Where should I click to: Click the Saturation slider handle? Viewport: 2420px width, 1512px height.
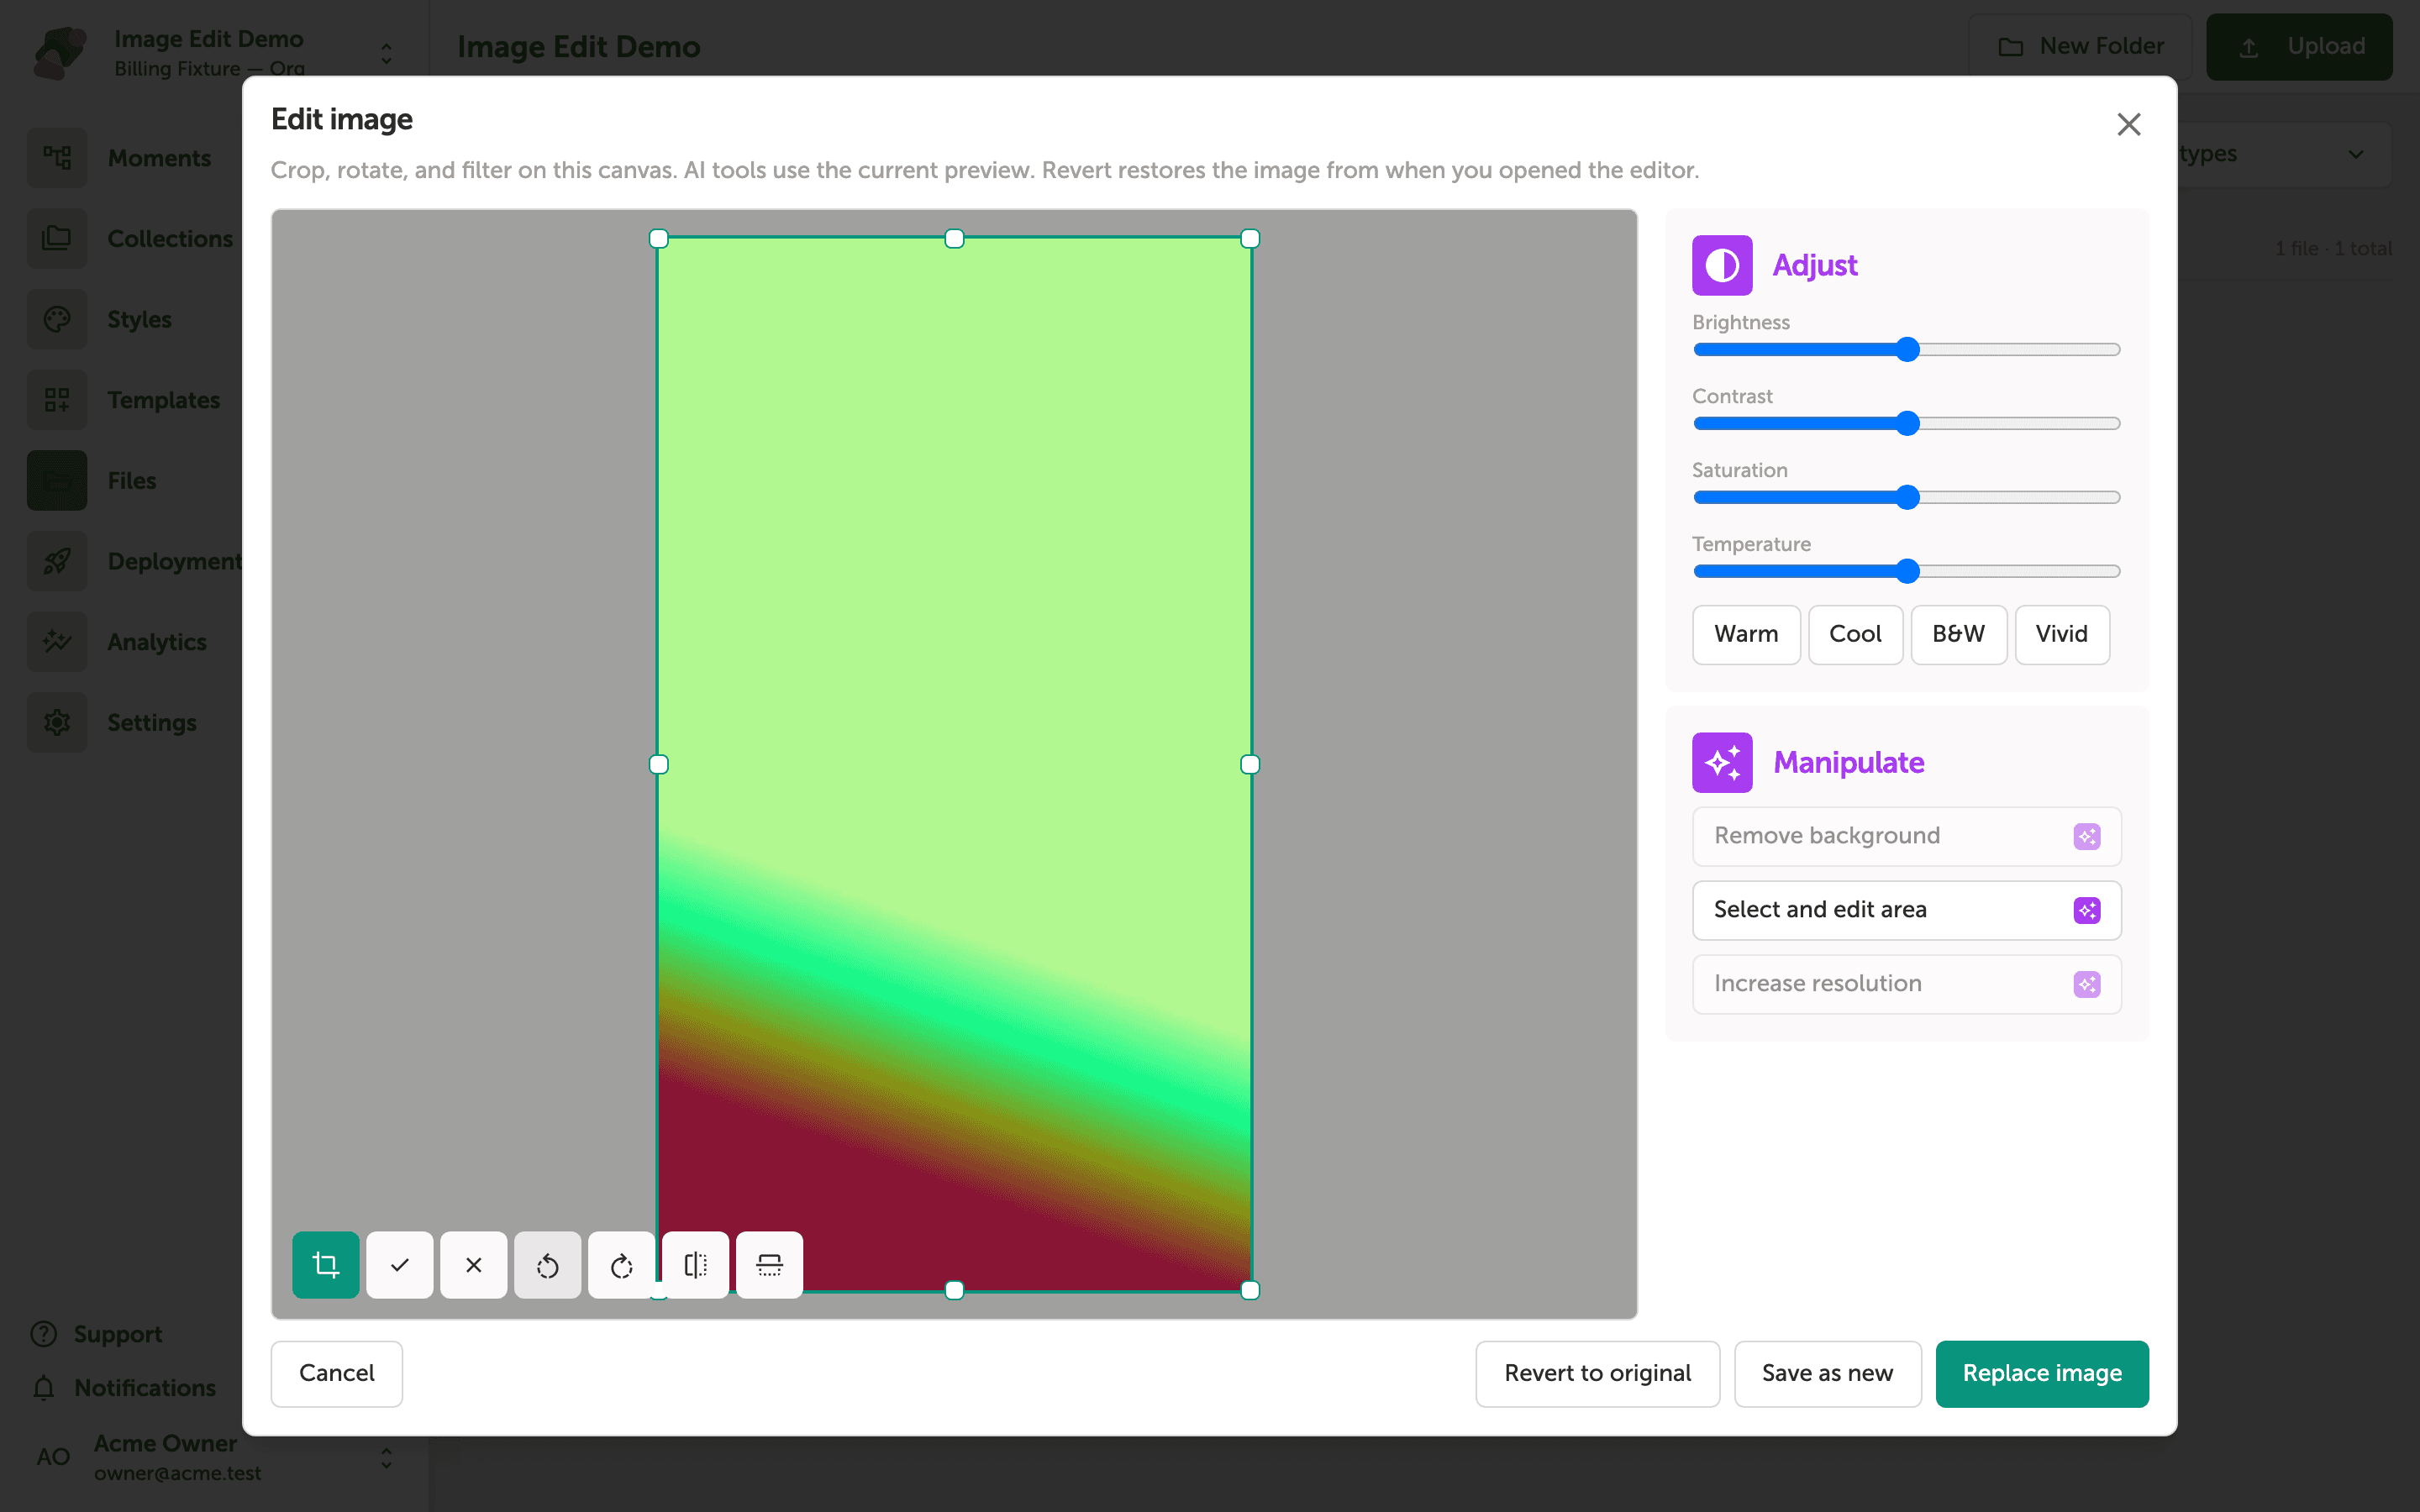coord(1907,497)
